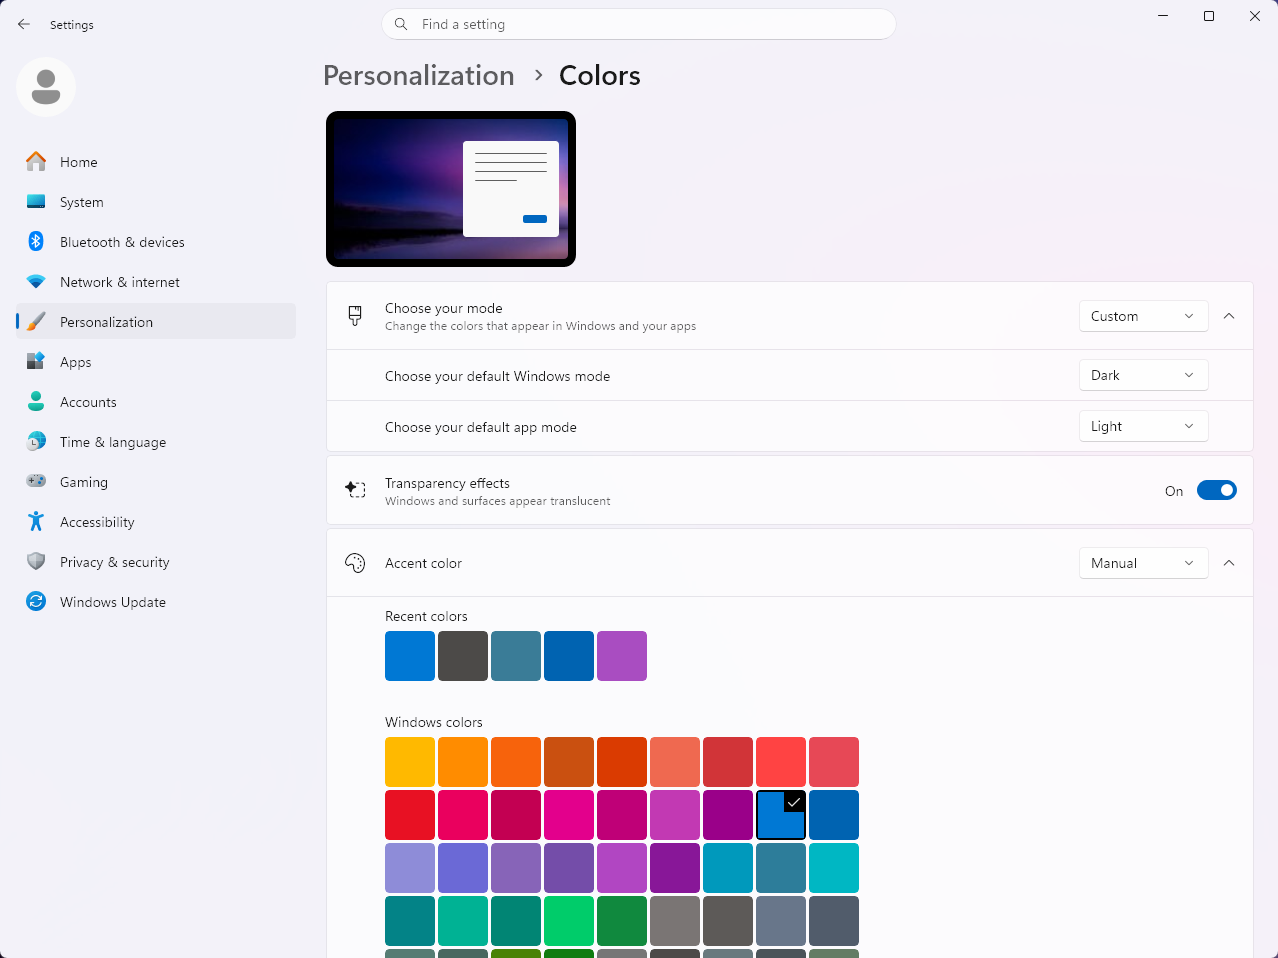The width and height of the screenshot is (1278, 958).
Task: Click the Personalization breadcrumb link
Action: 418,75
